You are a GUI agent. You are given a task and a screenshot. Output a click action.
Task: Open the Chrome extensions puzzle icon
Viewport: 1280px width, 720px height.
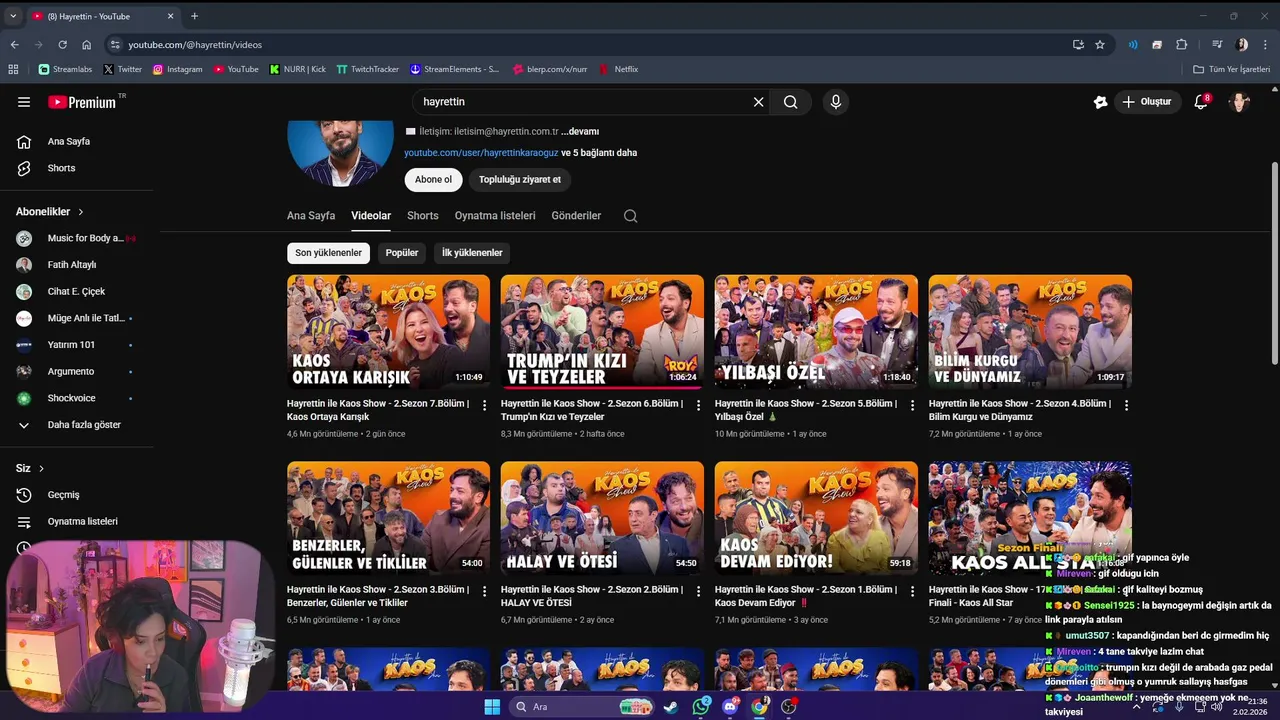click(1181, 45)
